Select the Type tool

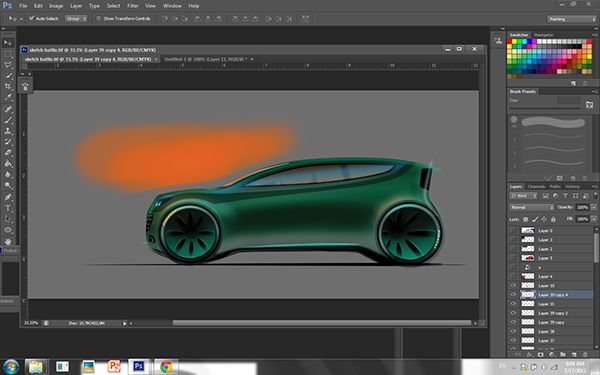pyautogui.click(x=8, y=208)
